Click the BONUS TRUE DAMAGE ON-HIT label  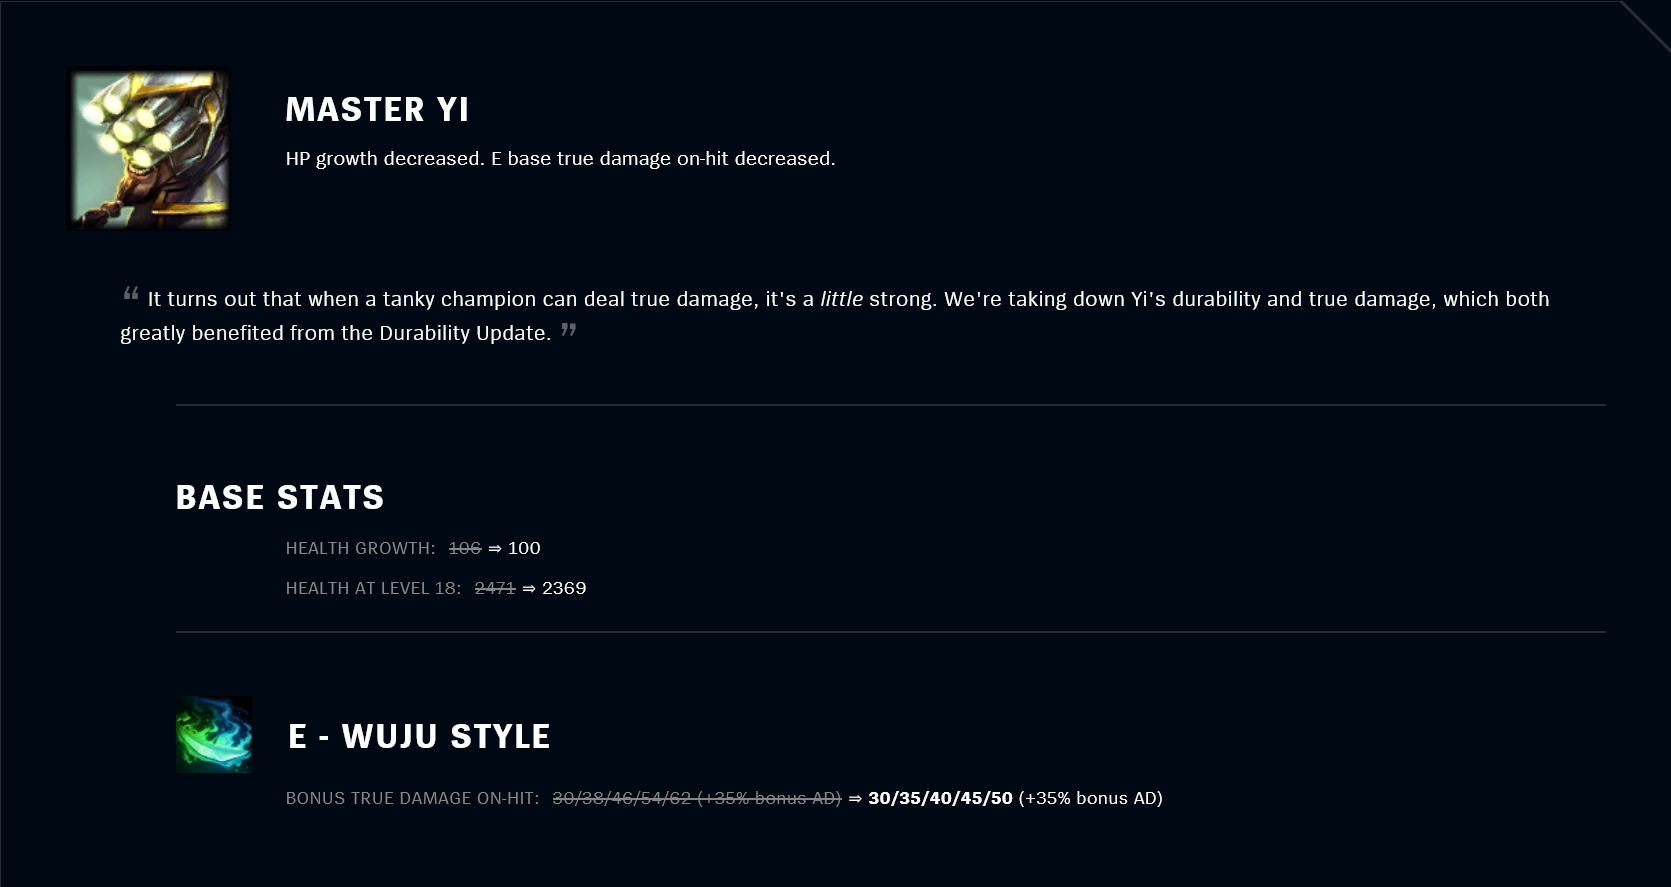pos(413,798)
